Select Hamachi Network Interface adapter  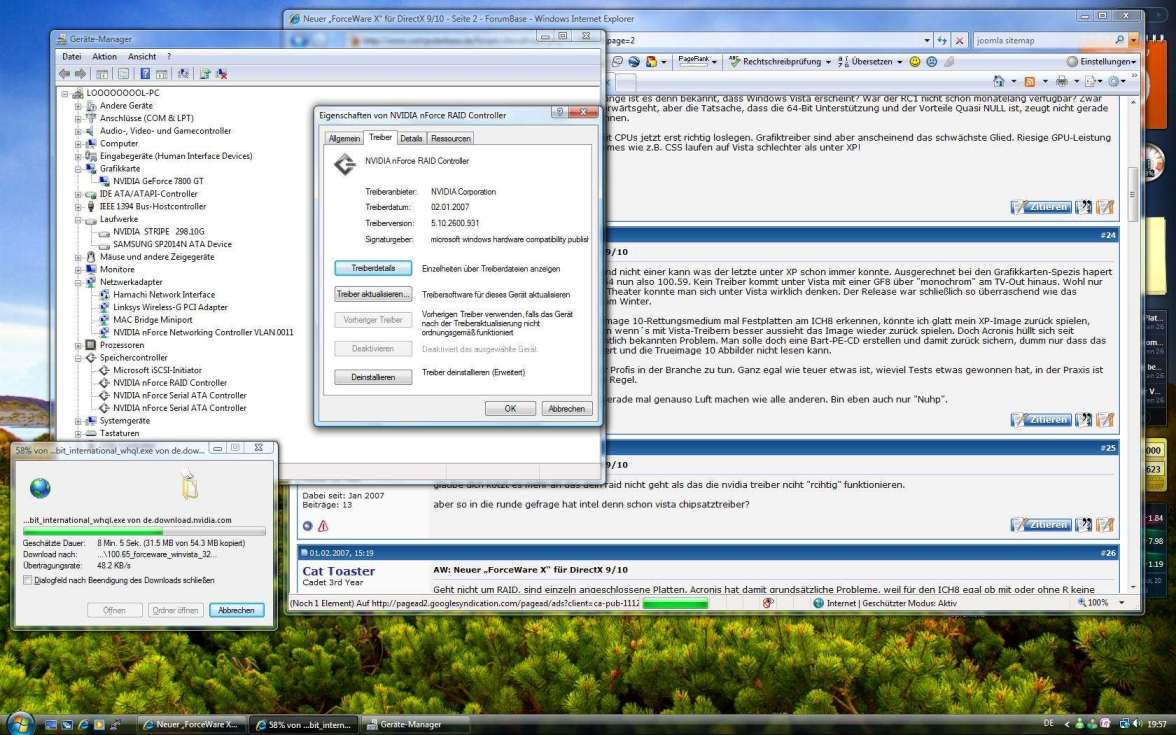[164, 295]
